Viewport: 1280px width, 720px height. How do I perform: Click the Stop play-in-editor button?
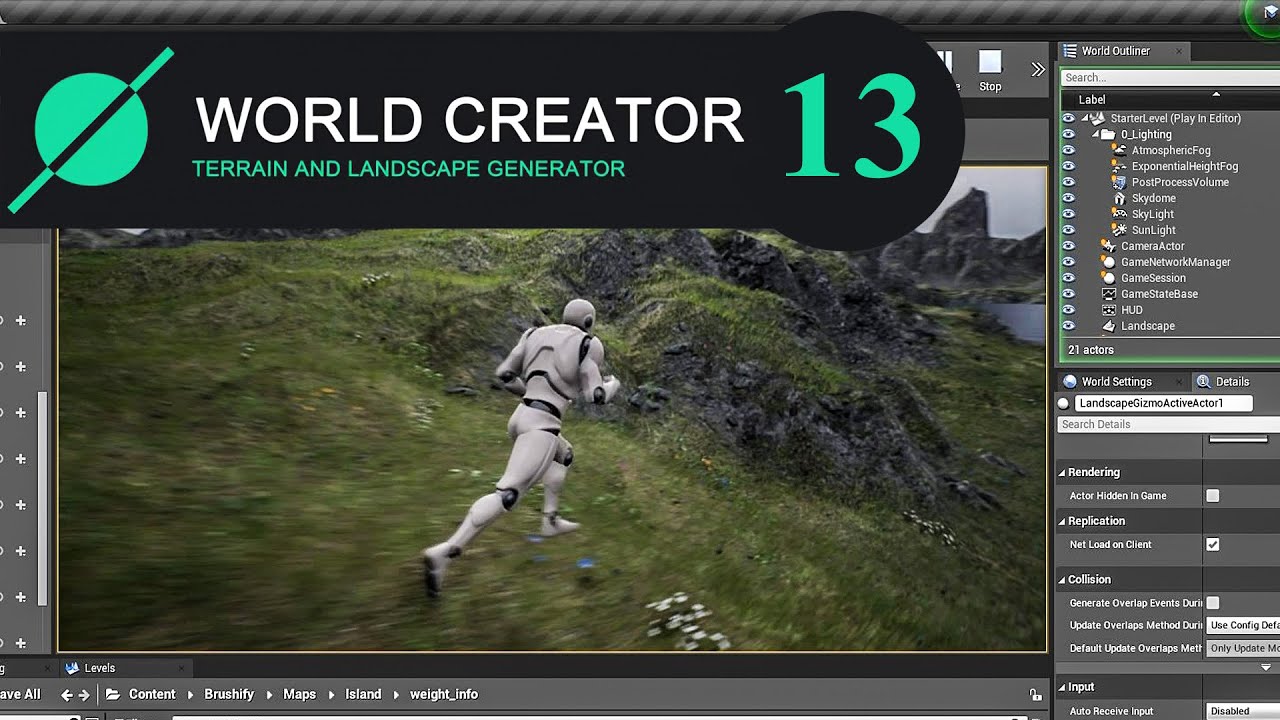click(990, 72)
